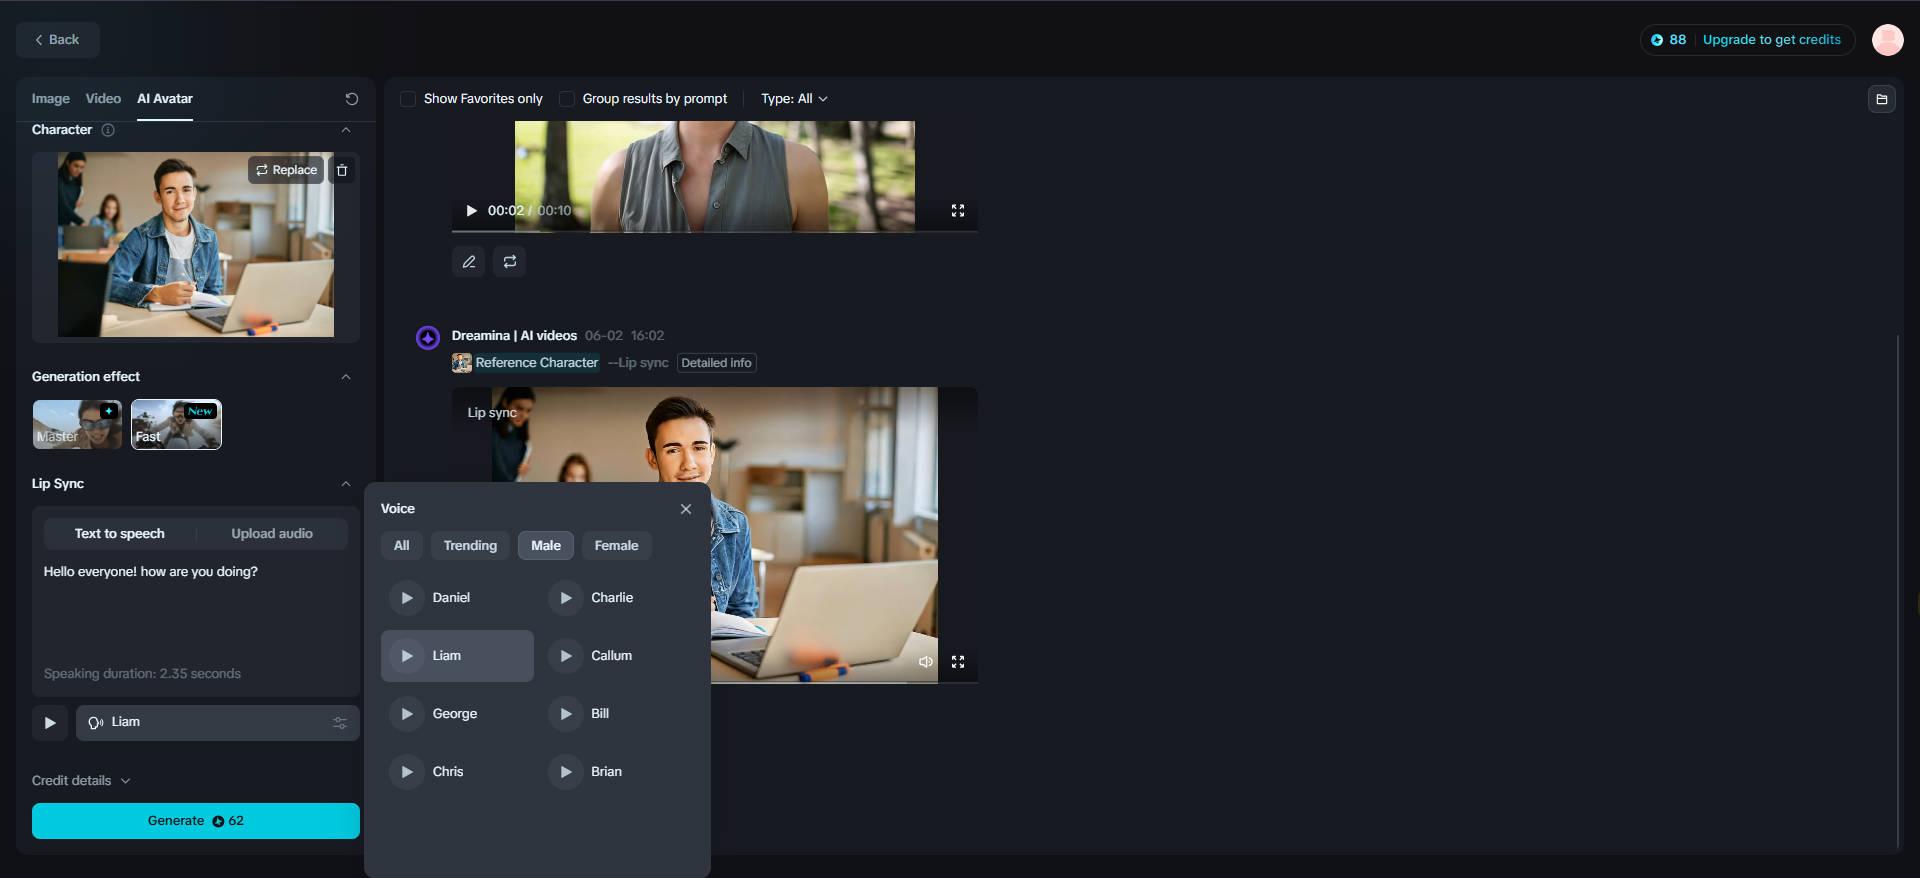Open the Type: All dropdown
Screen dimensions: 1920x878
tap(794, 99)
